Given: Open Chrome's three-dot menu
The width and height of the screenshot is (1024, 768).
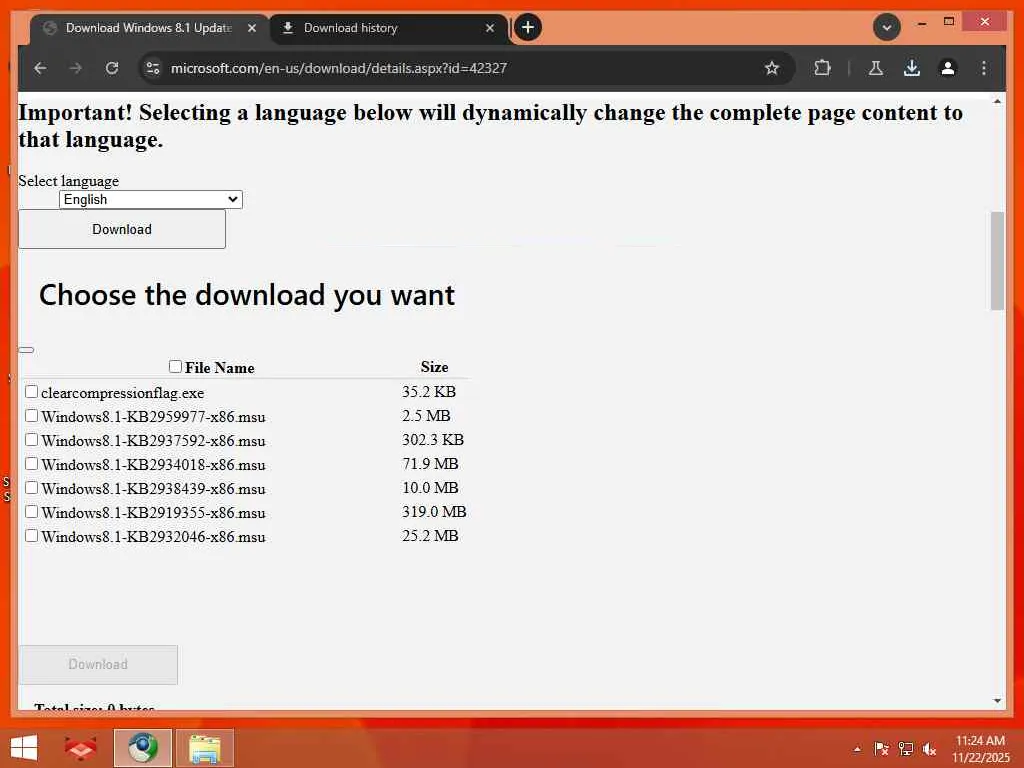Looking at the screenshot, I should click(x=984, y=68).
